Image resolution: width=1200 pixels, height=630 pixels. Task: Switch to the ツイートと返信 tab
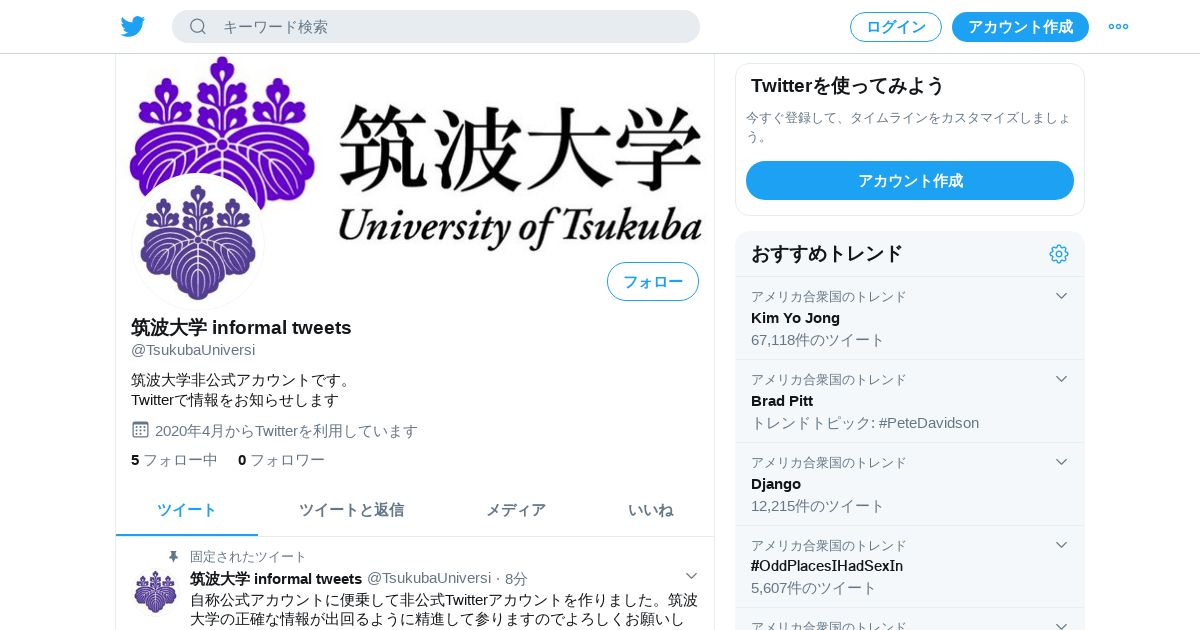point(351,510)
